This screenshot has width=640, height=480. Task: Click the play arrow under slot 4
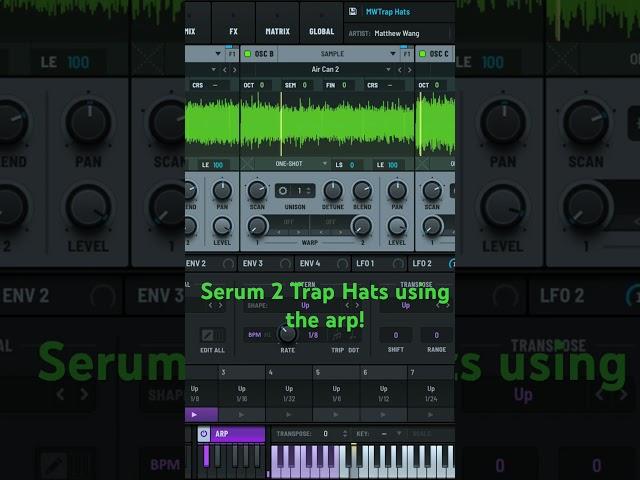(x=289, y=415)
